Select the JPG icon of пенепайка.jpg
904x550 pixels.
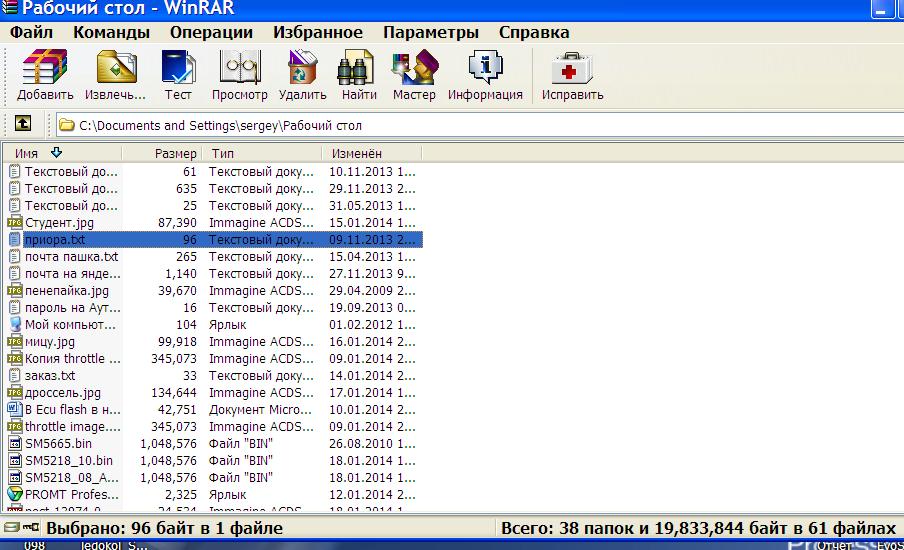[x=15, y=291]
